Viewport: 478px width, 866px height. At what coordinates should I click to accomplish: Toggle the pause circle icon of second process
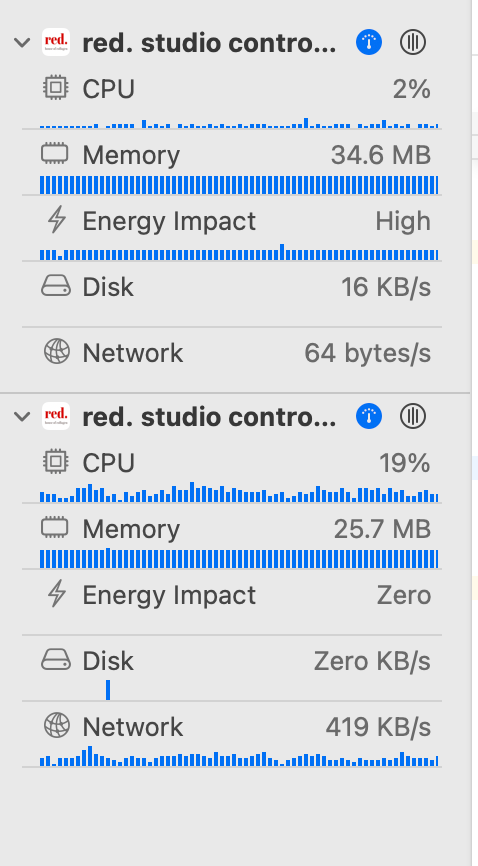click(x=413, y=416)
